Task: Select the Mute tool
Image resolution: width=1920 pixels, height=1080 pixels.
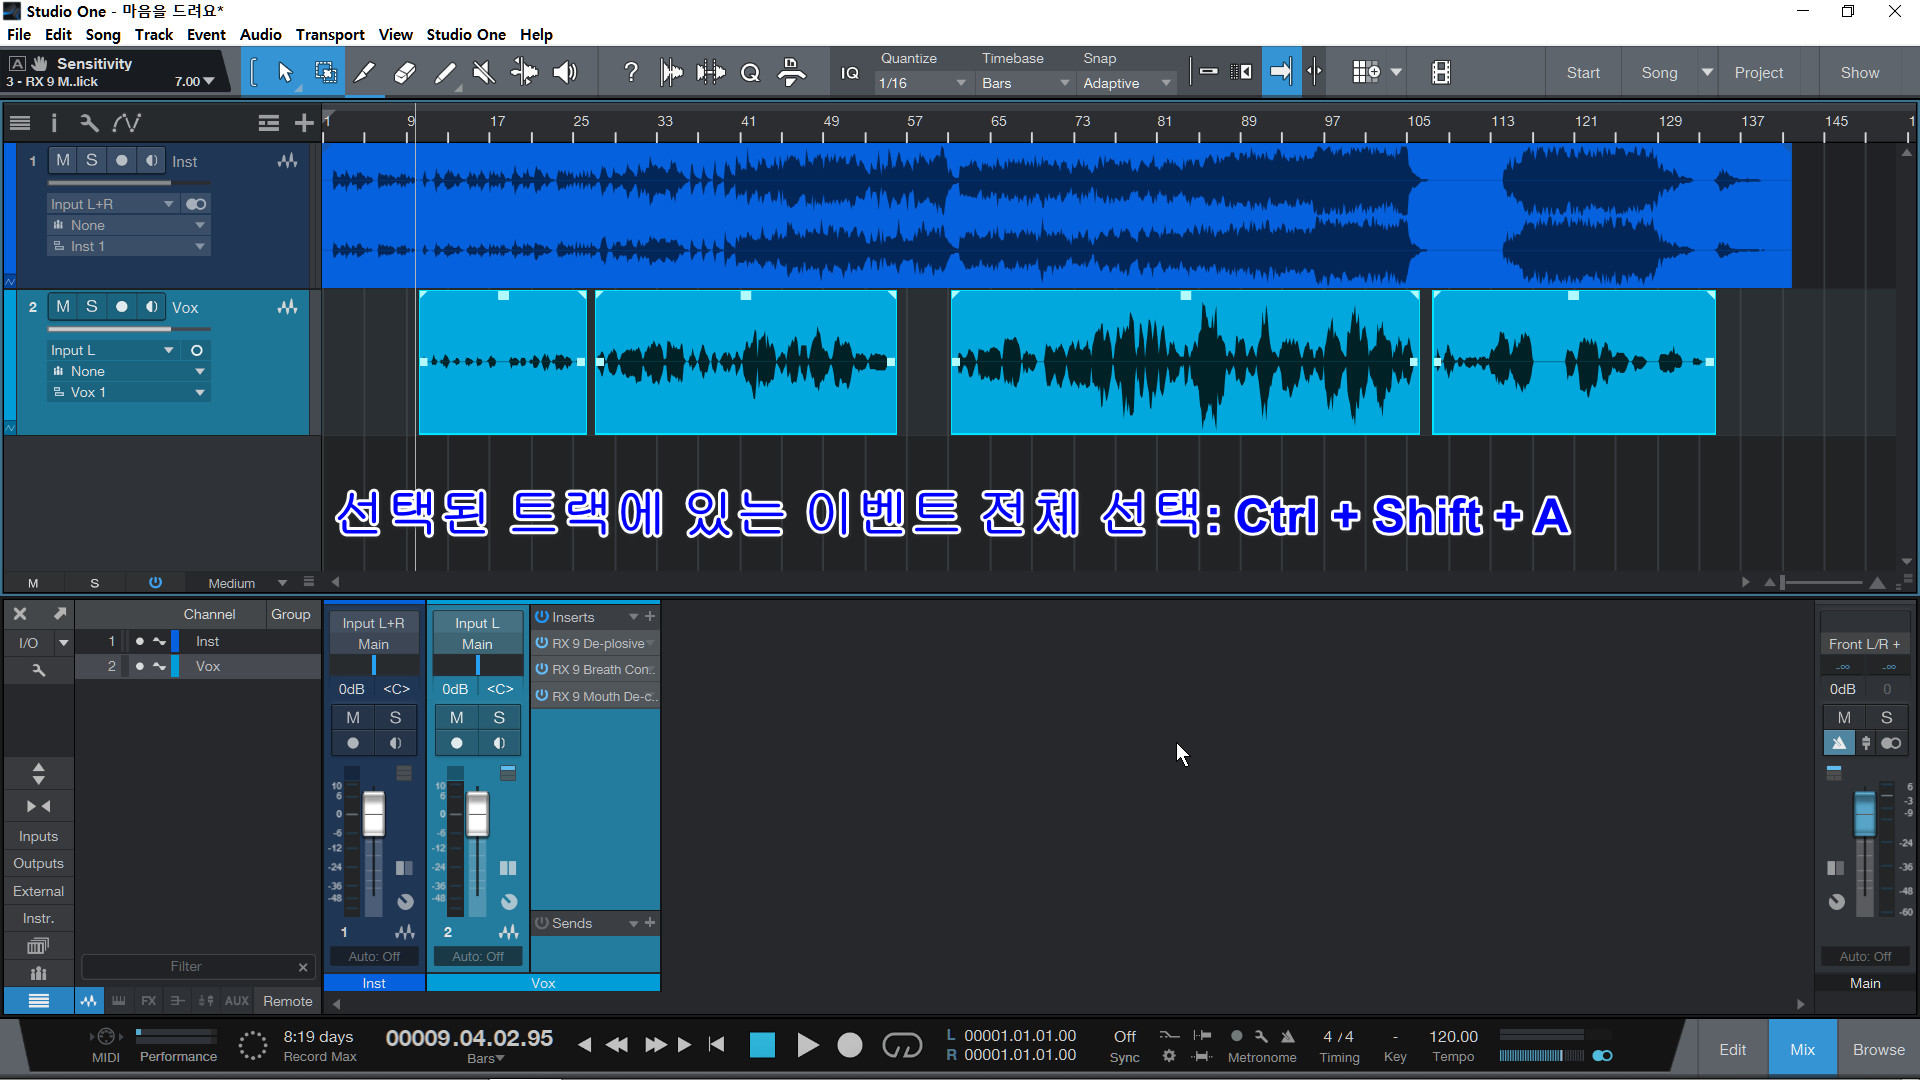Action: click(x=484, y=72)
